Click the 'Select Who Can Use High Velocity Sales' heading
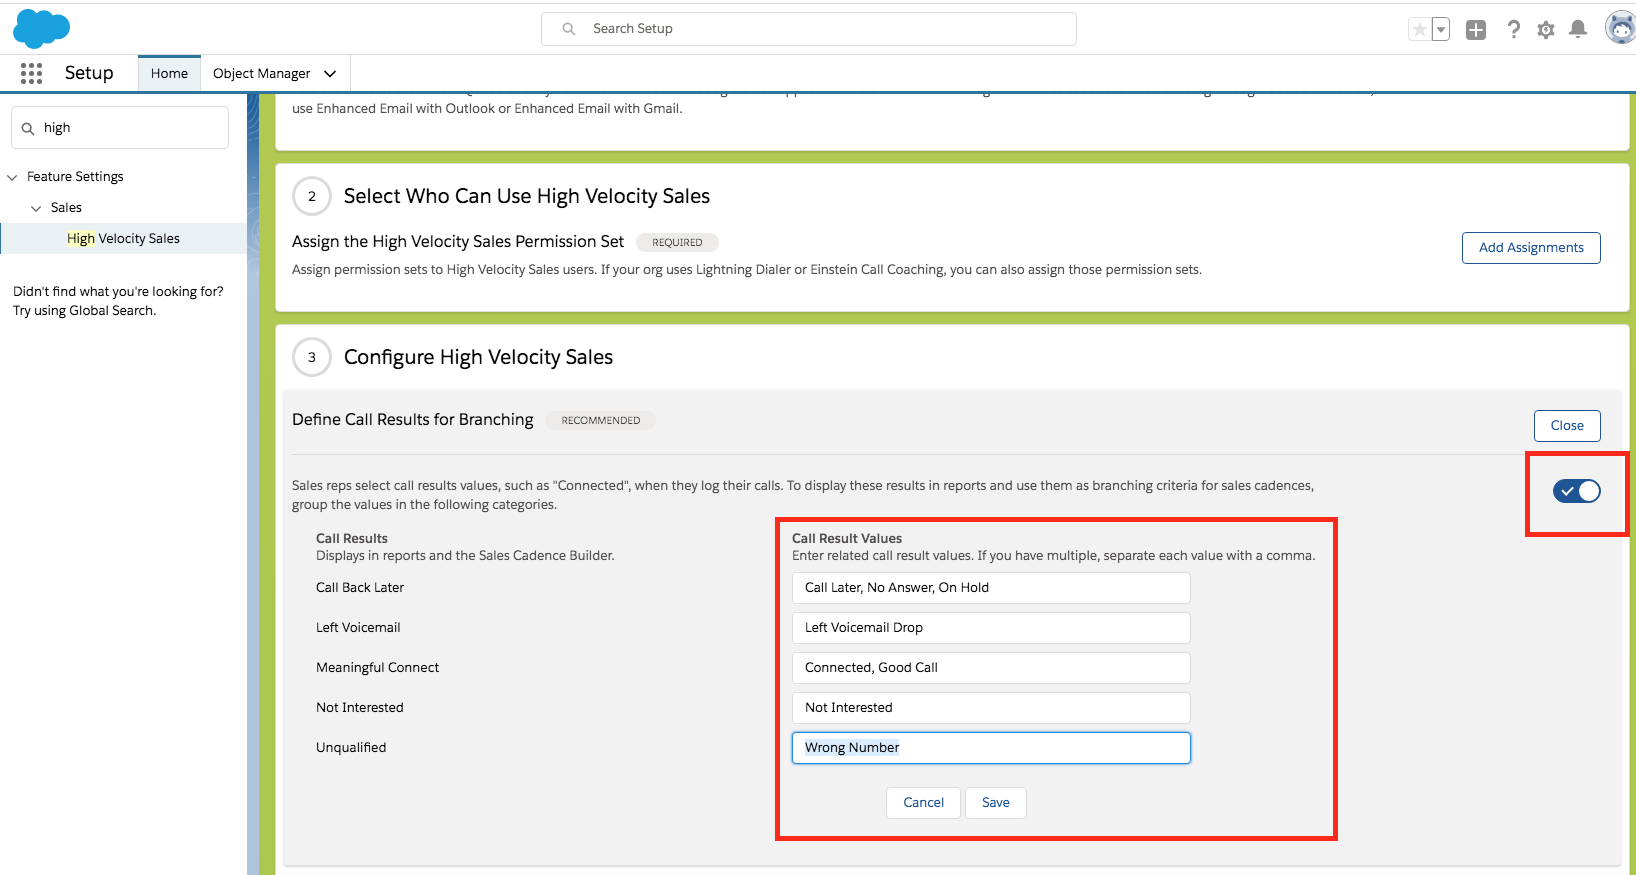Screen dimensions: 1636x875 pos(527,196)
